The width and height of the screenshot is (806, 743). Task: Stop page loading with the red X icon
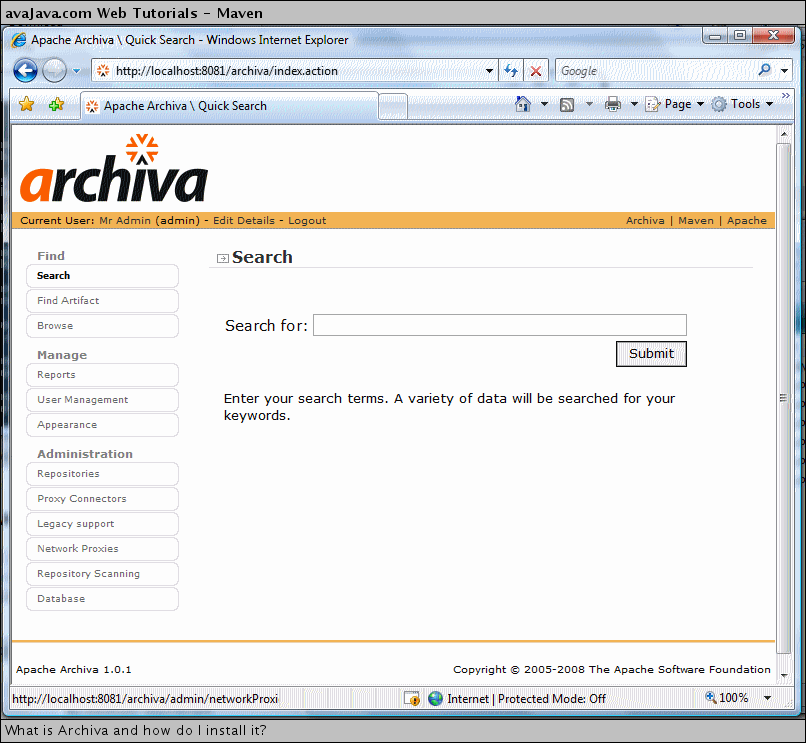[536, 70]
